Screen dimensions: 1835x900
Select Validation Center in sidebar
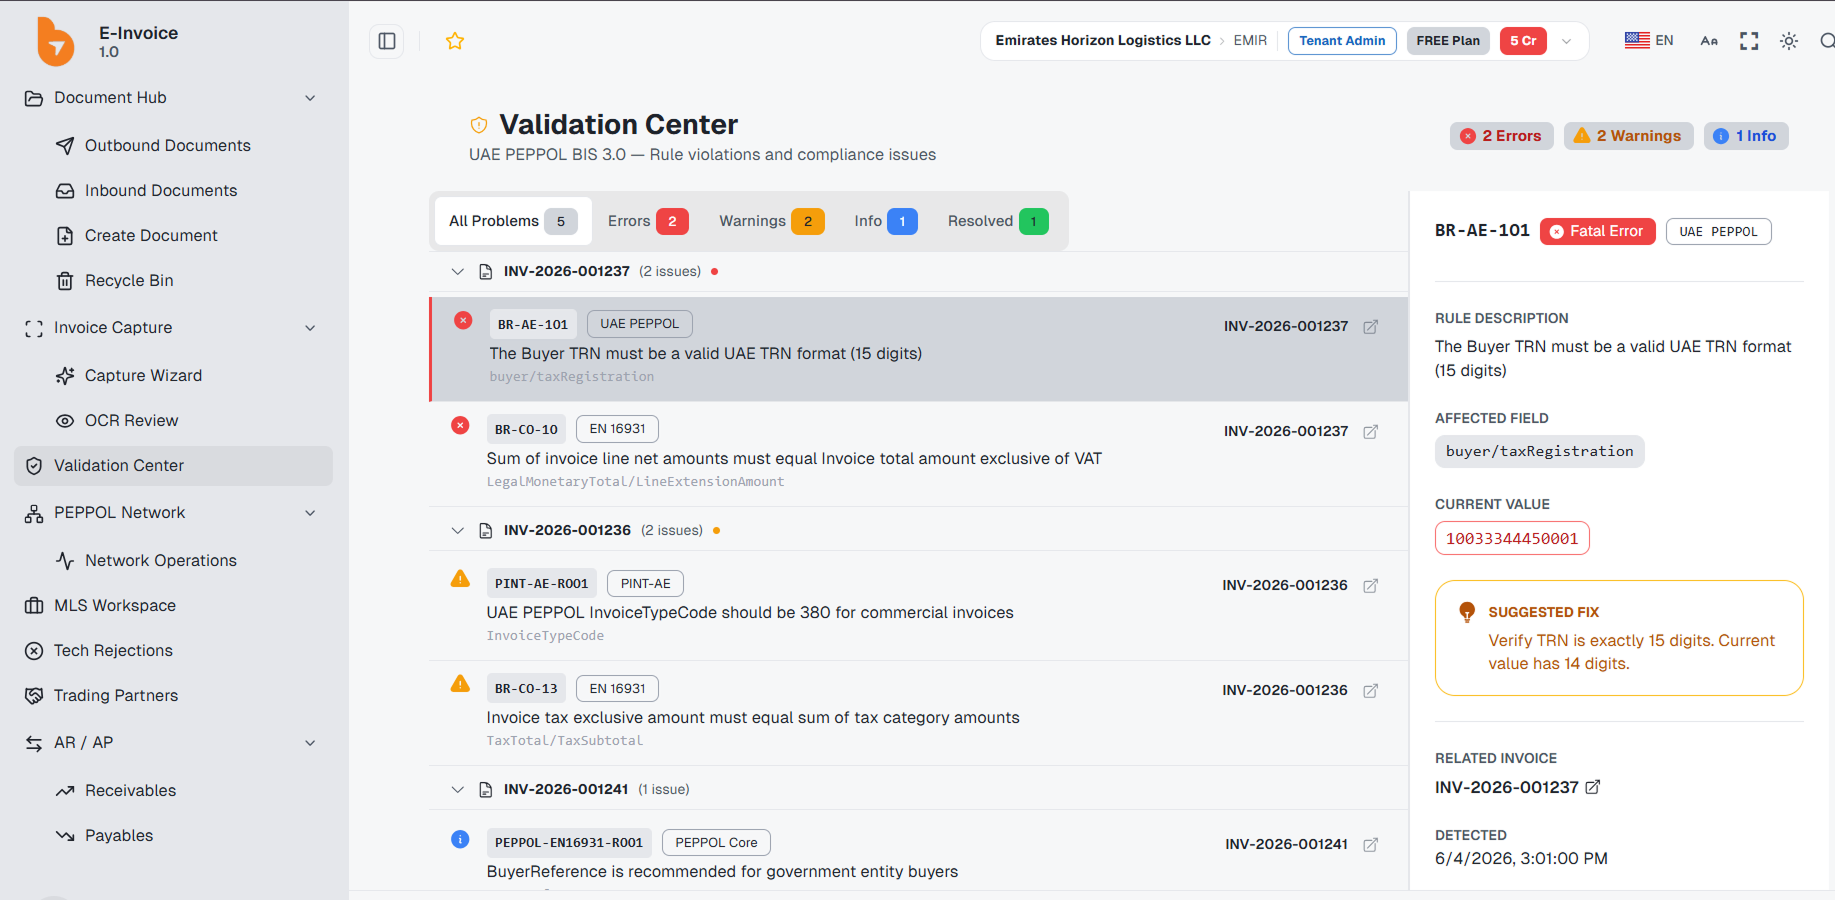[x=173, y=466]
